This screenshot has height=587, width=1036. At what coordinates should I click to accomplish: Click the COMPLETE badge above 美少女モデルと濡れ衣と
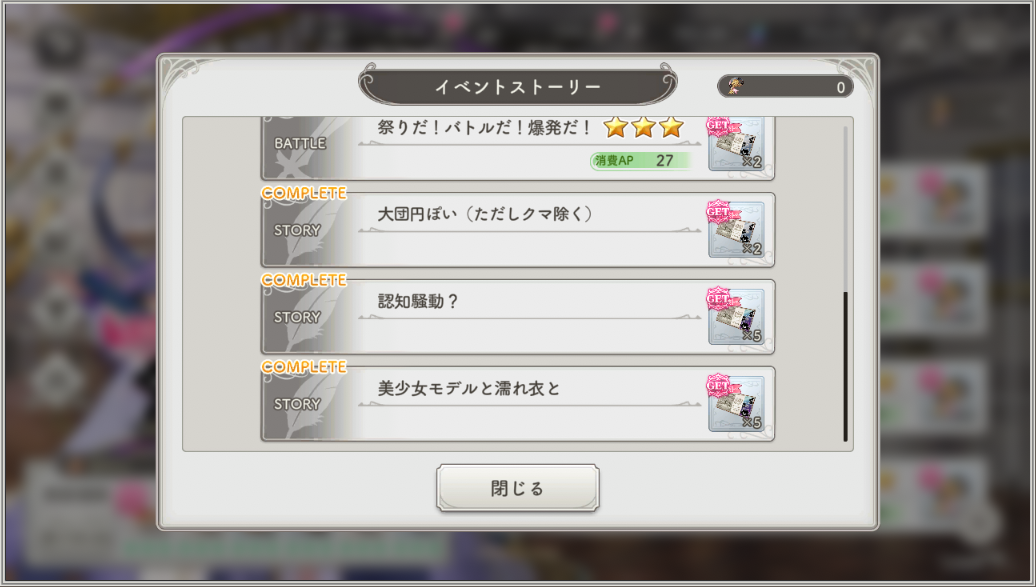tap(304, 367)
